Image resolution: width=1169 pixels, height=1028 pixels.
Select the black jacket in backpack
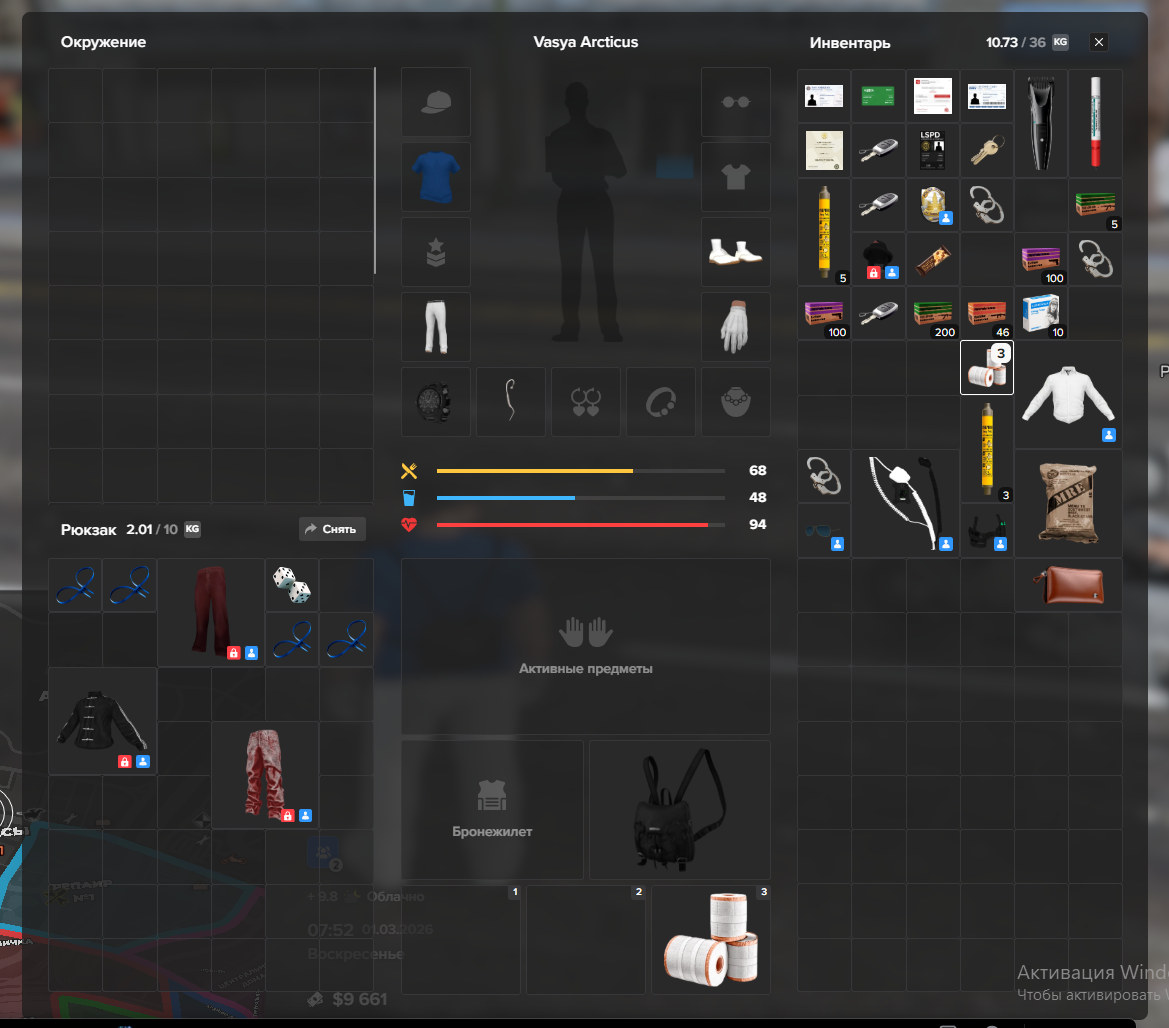(102, 720)
